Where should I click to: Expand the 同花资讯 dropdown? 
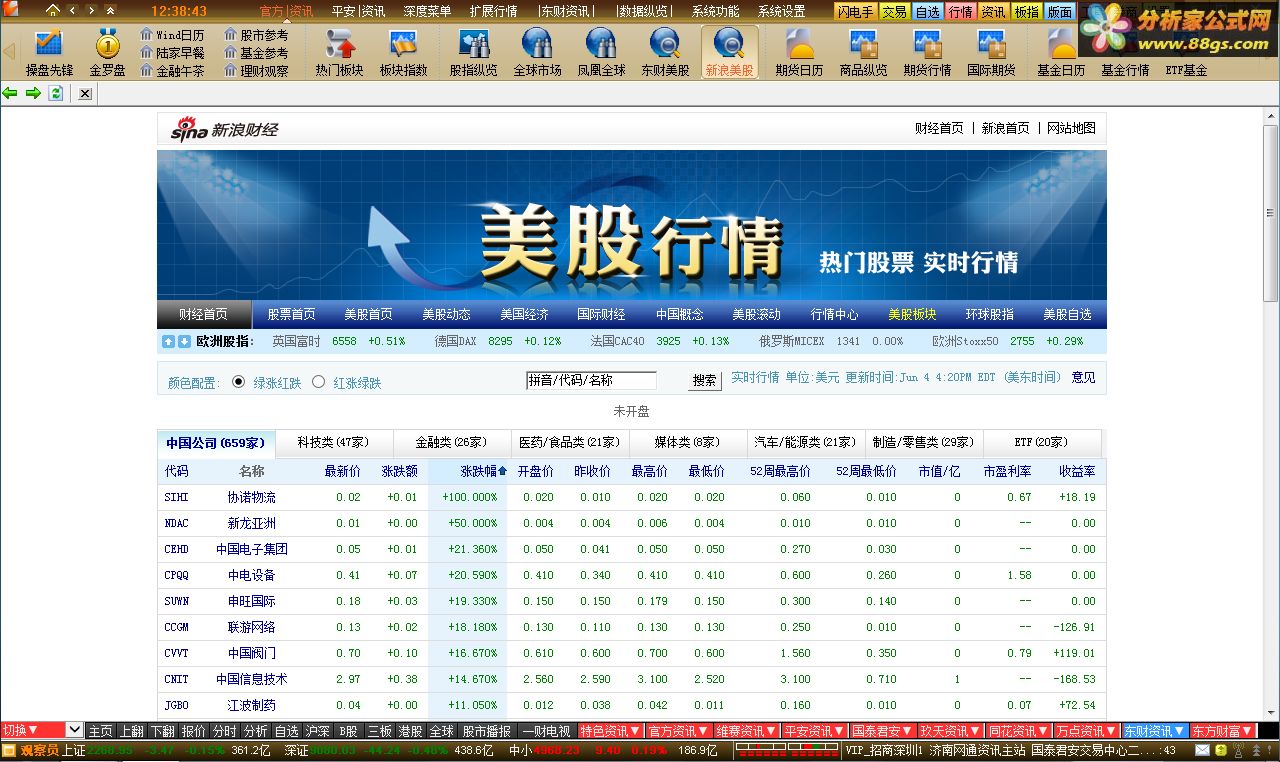1019,731
